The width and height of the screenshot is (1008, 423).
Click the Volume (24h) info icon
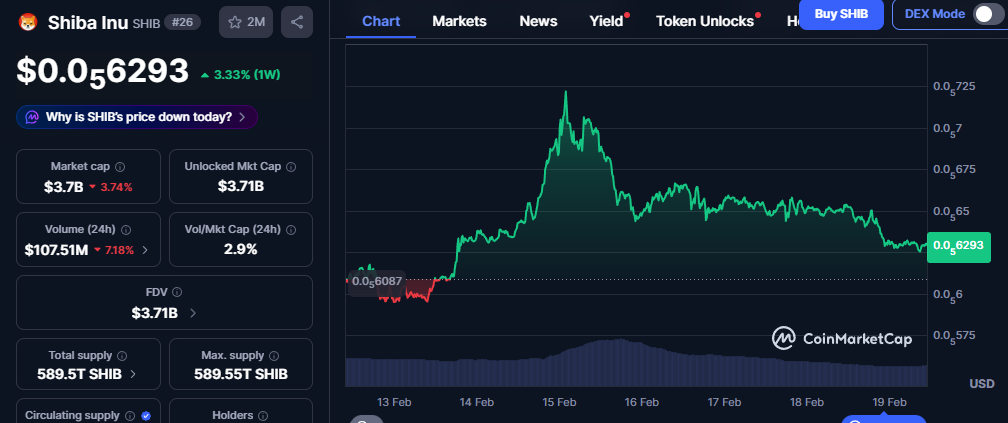pos(126,229)
